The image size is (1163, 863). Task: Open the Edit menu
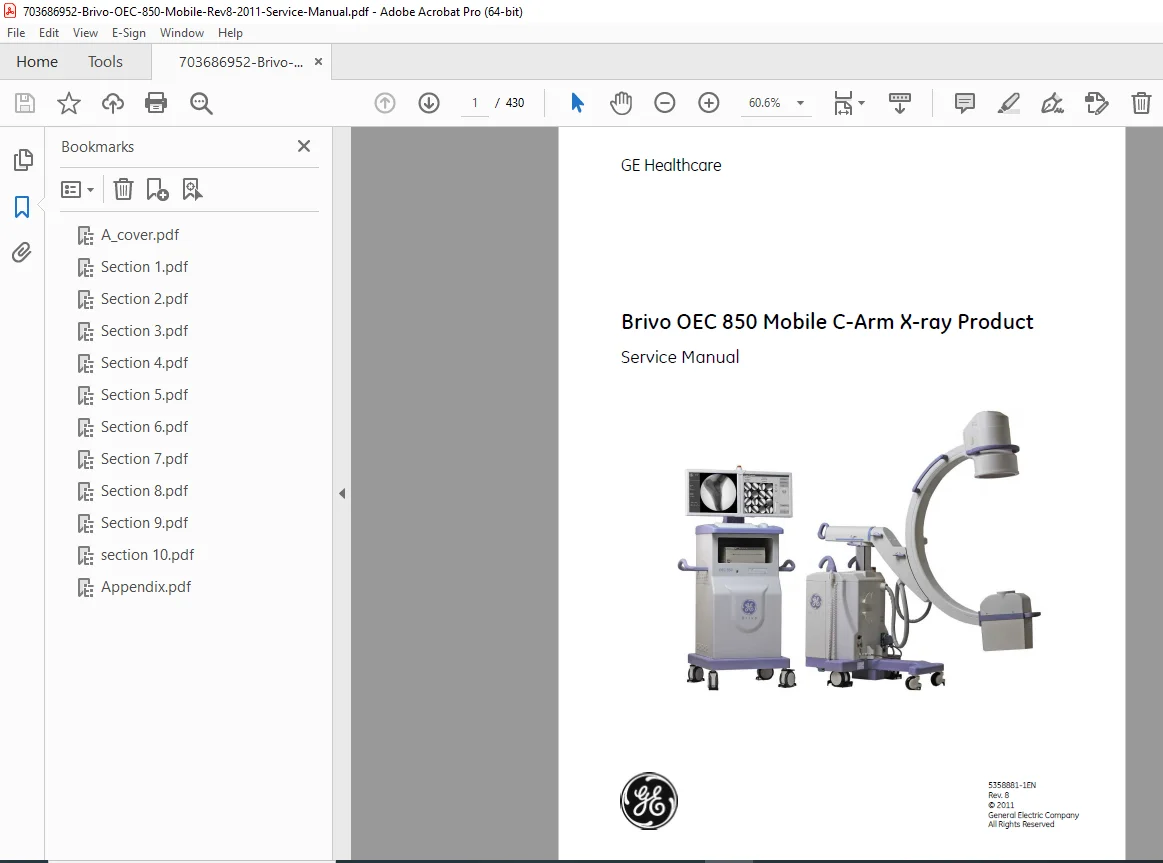pos(49,33)
